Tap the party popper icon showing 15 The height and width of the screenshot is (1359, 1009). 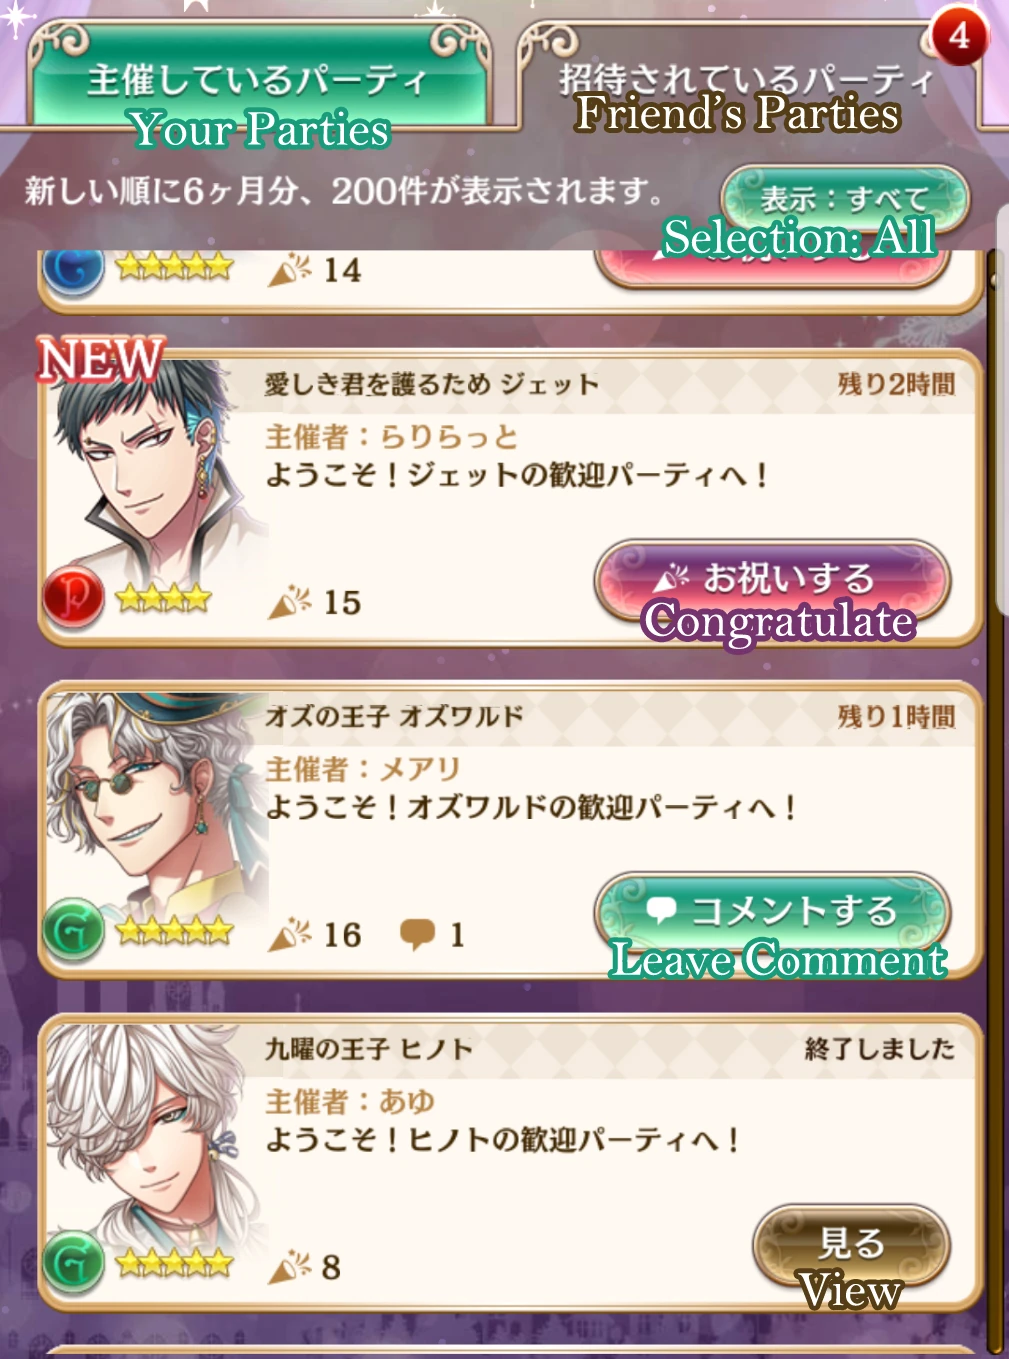coord(290,601)
